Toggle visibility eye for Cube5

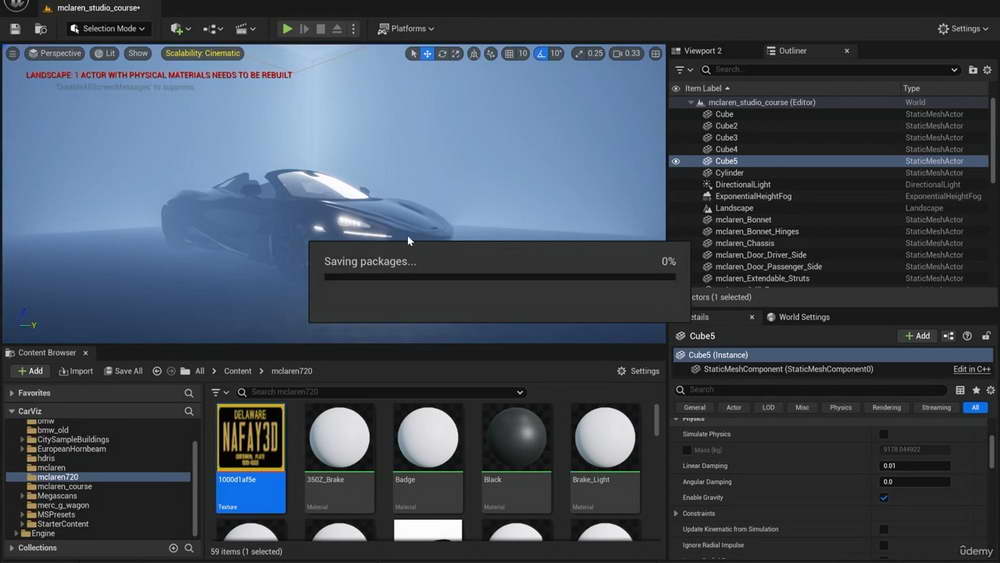[x=675, y=161]
